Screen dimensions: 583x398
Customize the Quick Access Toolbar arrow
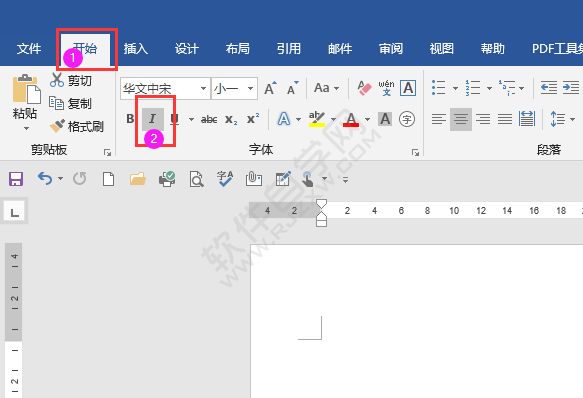345,180
